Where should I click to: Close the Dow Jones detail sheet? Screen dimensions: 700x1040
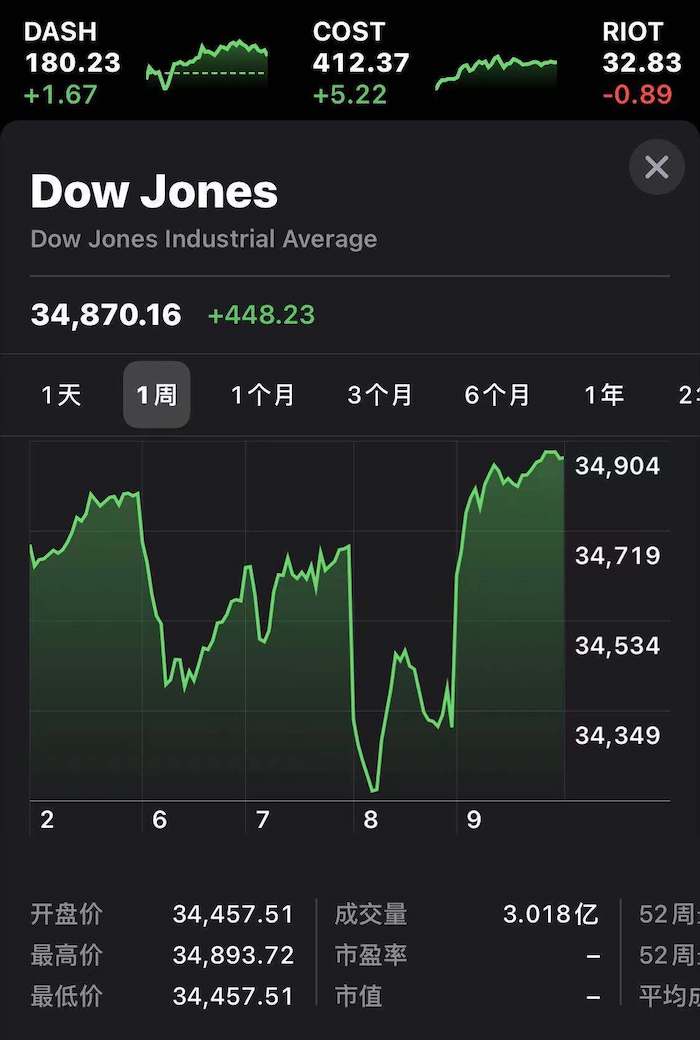[656, 167]
